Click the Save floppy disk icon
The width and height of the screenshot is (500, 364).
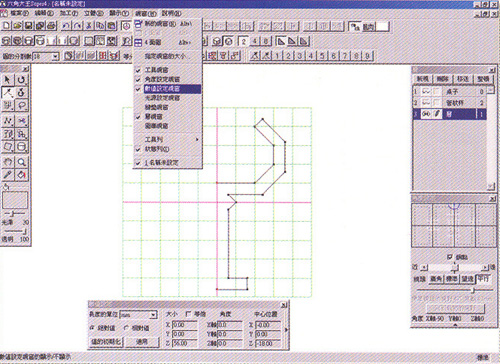point(29,26)
